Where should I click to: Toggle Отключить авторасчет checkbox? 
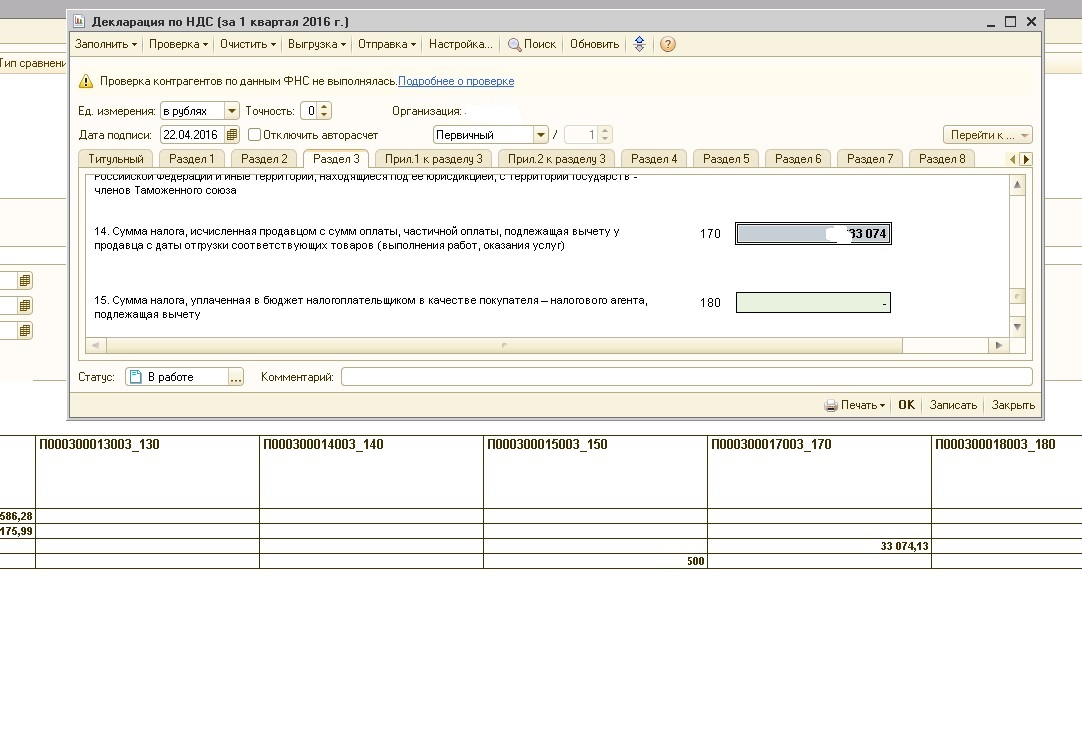pyautogui.click(x=255, y=135)
